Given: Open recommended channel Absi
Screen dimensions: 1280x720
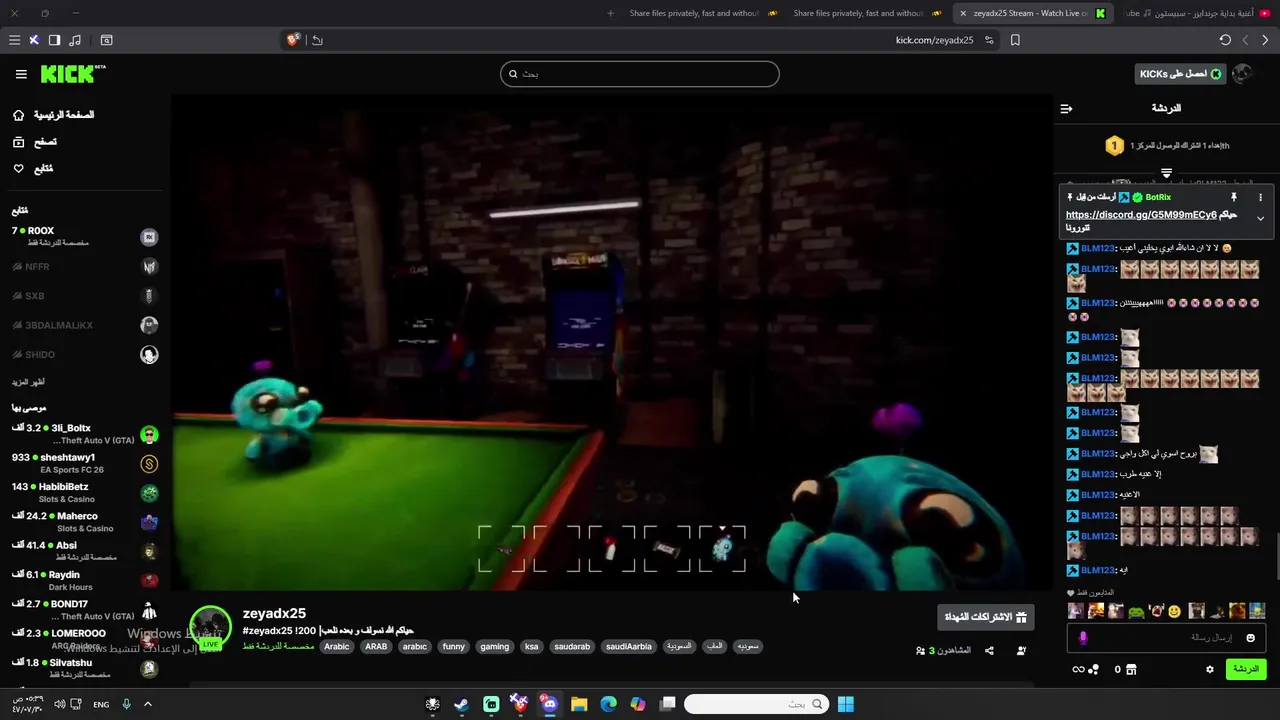Looking at the screenshot, I should pos(85,551).
